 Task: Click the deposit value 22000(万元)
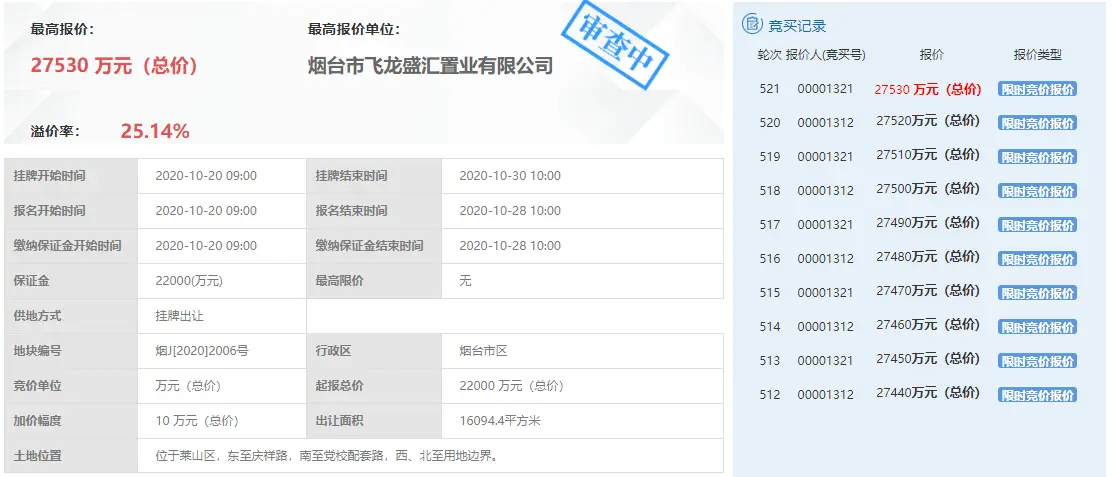[189, 281]
